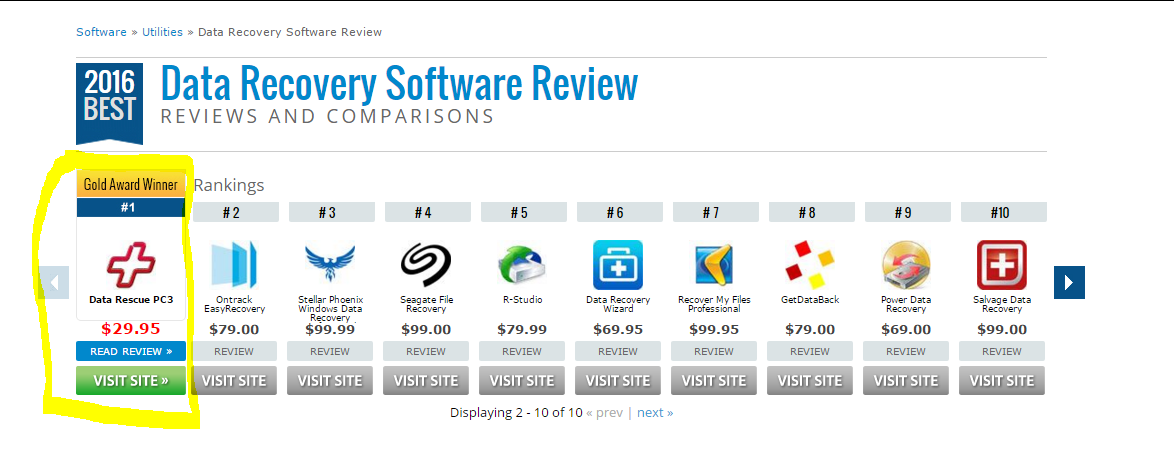Click the right carousel arrow

pyautogui.click(x=1069, y=282)
